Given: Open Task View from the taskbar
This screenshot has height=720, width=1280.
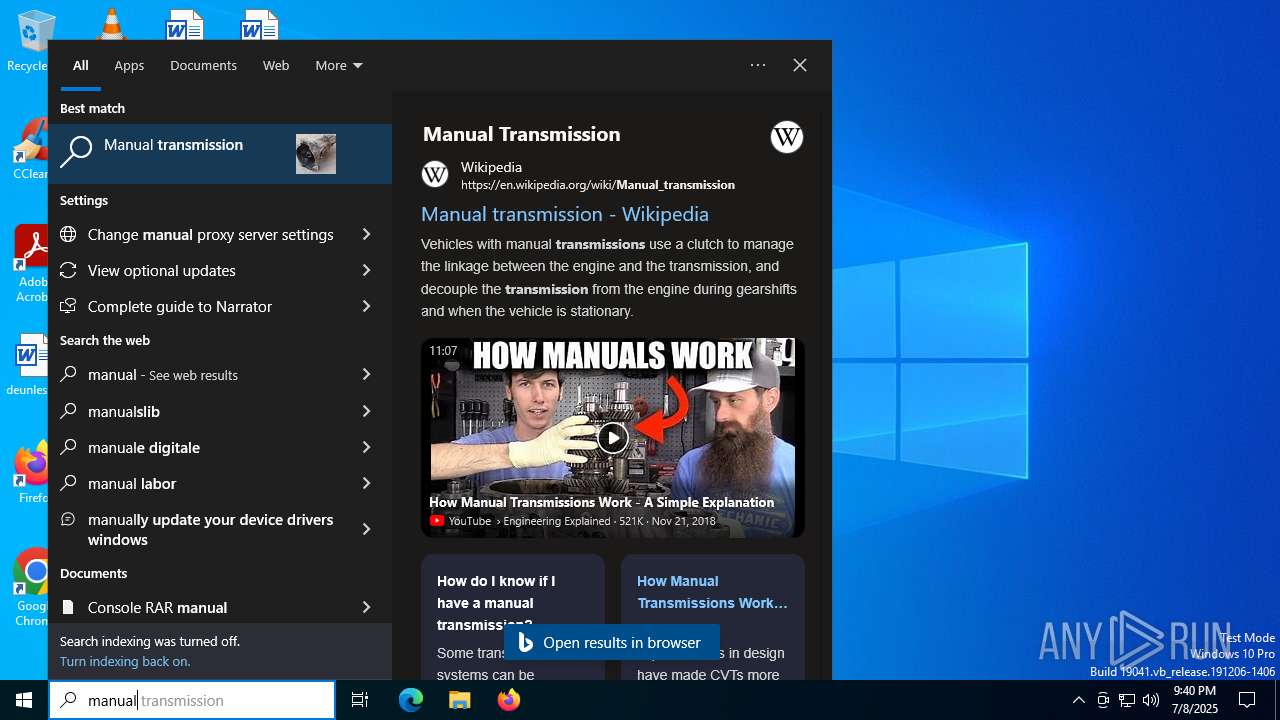Looking at the screenshot, I should click(360, 700).
